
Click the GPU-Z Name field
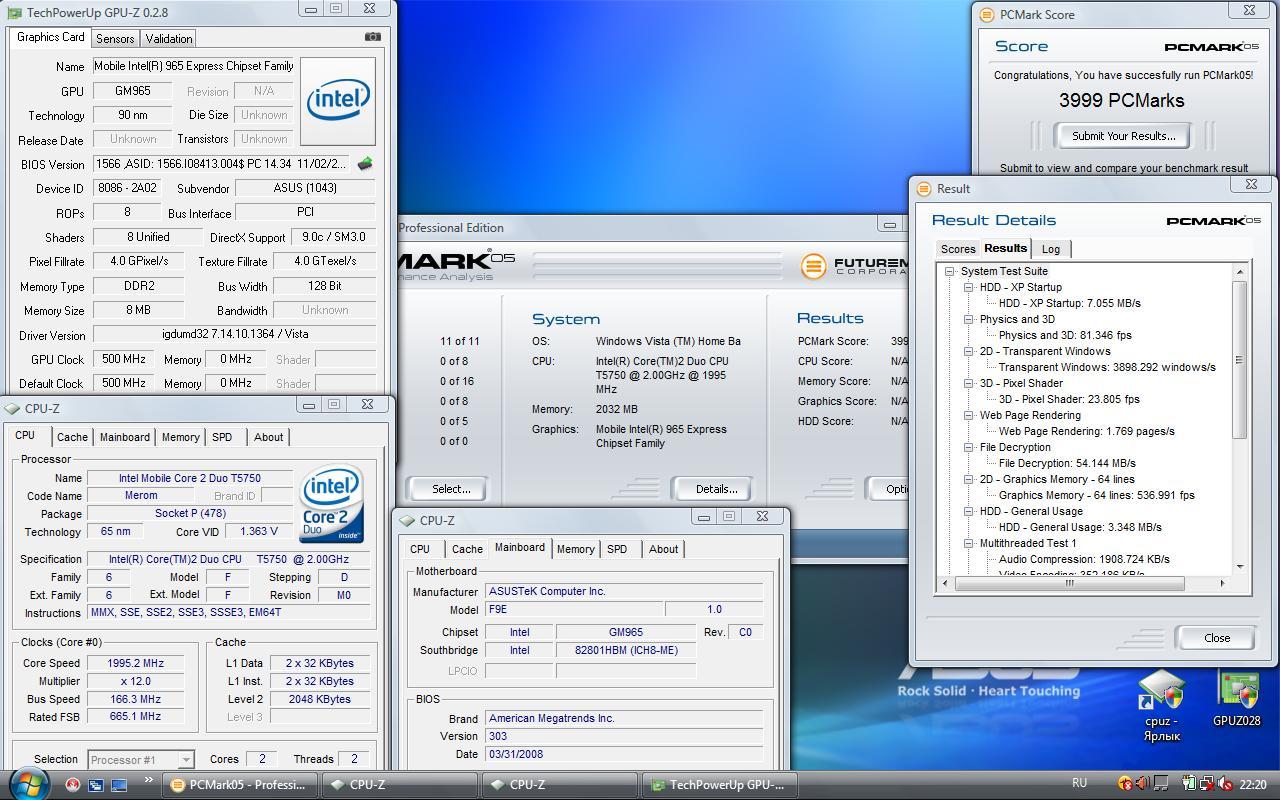click(194, 66)
